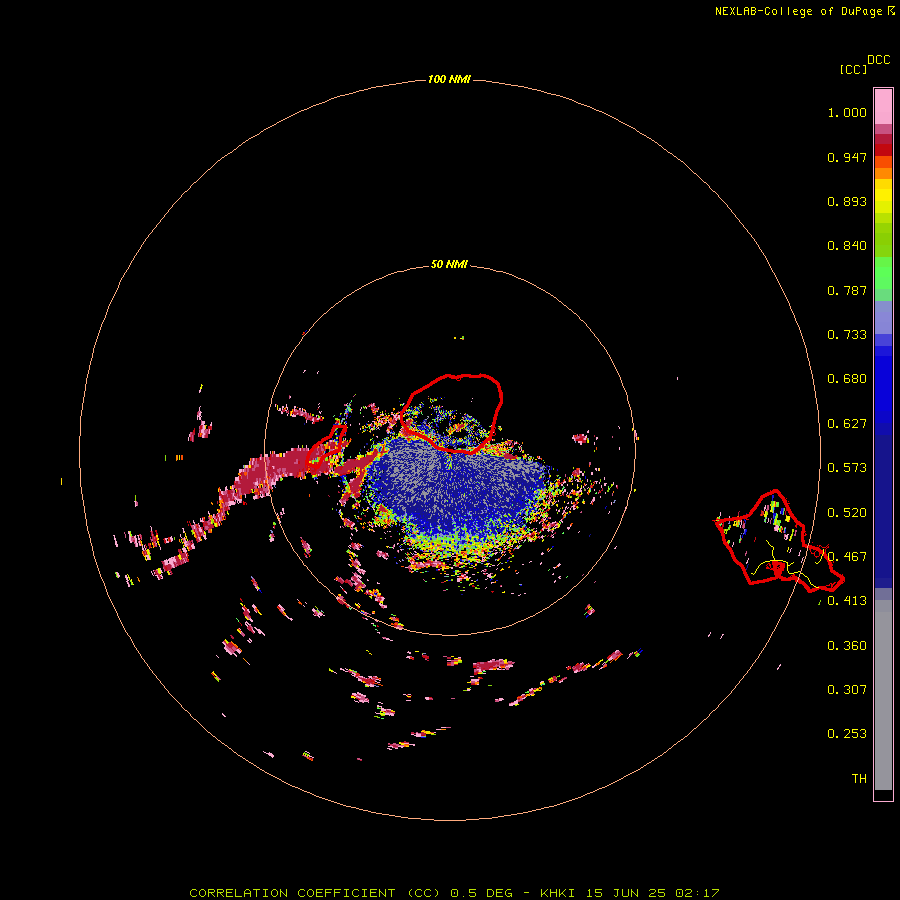Viewport: 900px width, 900px height.
Task: Click the 0.360 scale value
Action: 847,646
